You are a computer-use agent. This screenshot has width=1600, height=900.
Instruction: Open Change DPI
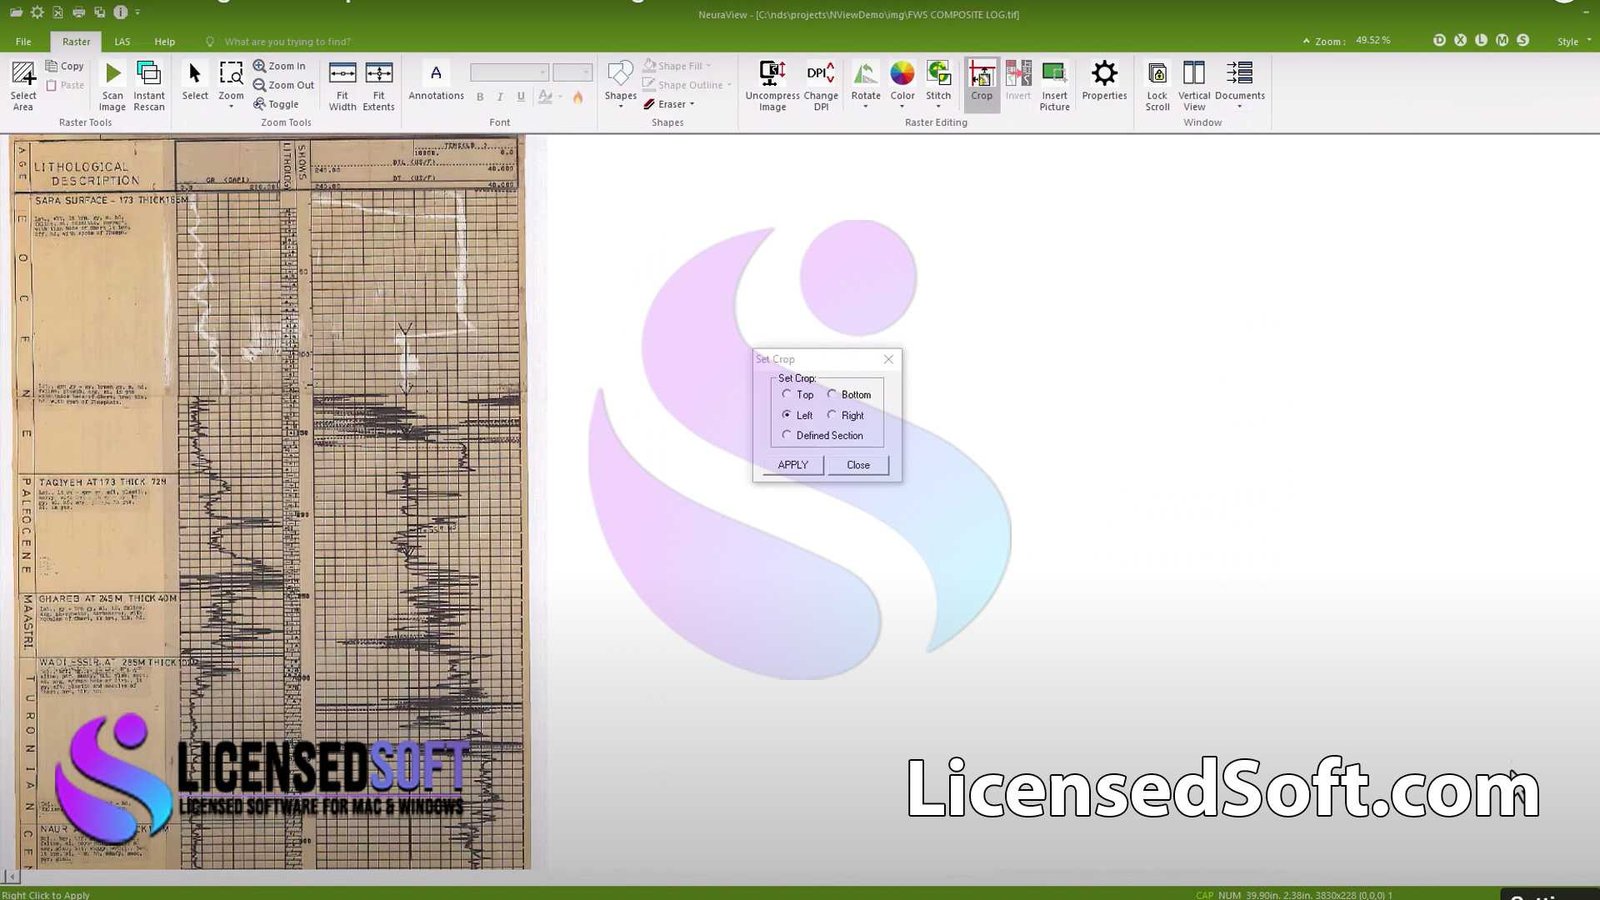[821, 85]
